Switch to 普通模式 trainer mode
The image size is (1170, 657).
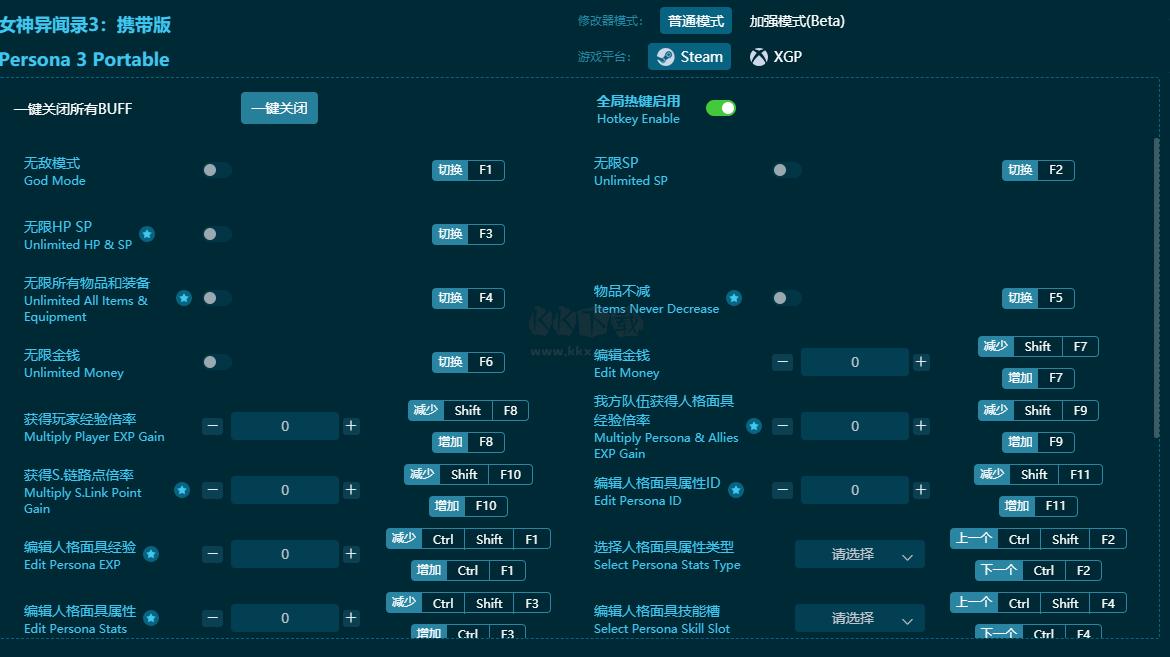[x=695, y=21]
